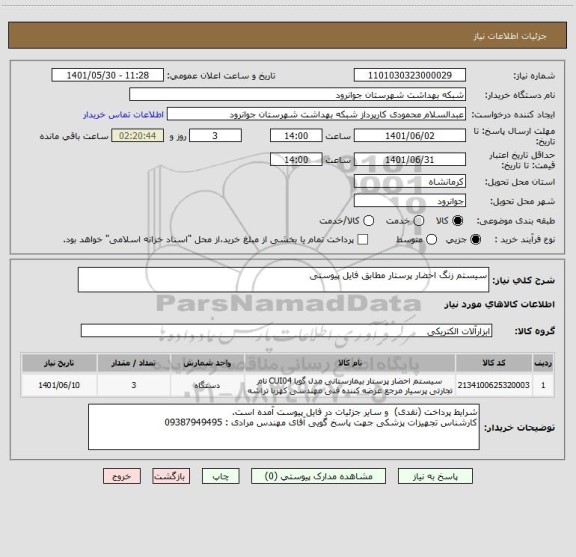The height and width of the screenshot is (557, 576).
Task: Click the response deadline date 1401/06/02
Action: coord(410,136)
